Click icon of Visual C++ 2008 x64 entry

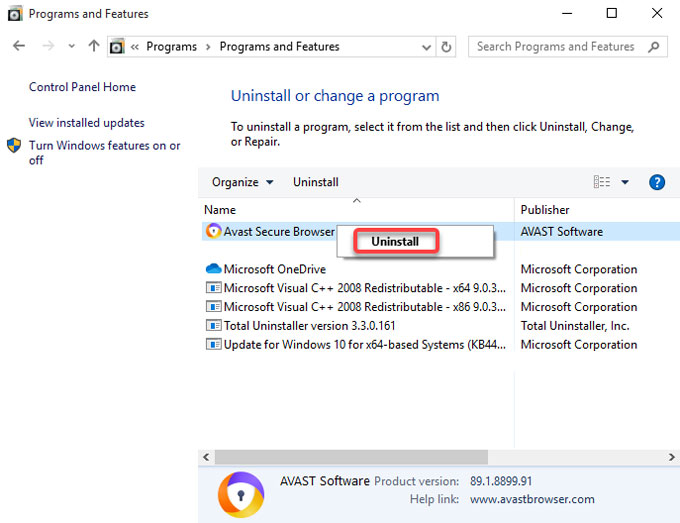pos(213,288)
